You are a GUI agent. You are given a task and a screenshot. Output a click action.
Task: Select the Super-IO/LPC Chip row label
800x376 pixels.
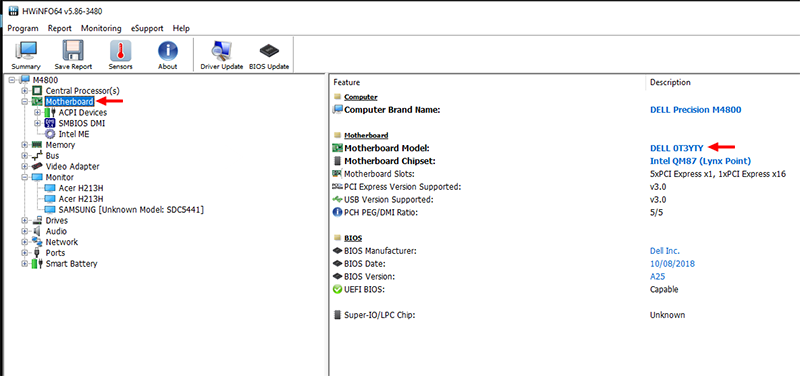pos(380,315)
